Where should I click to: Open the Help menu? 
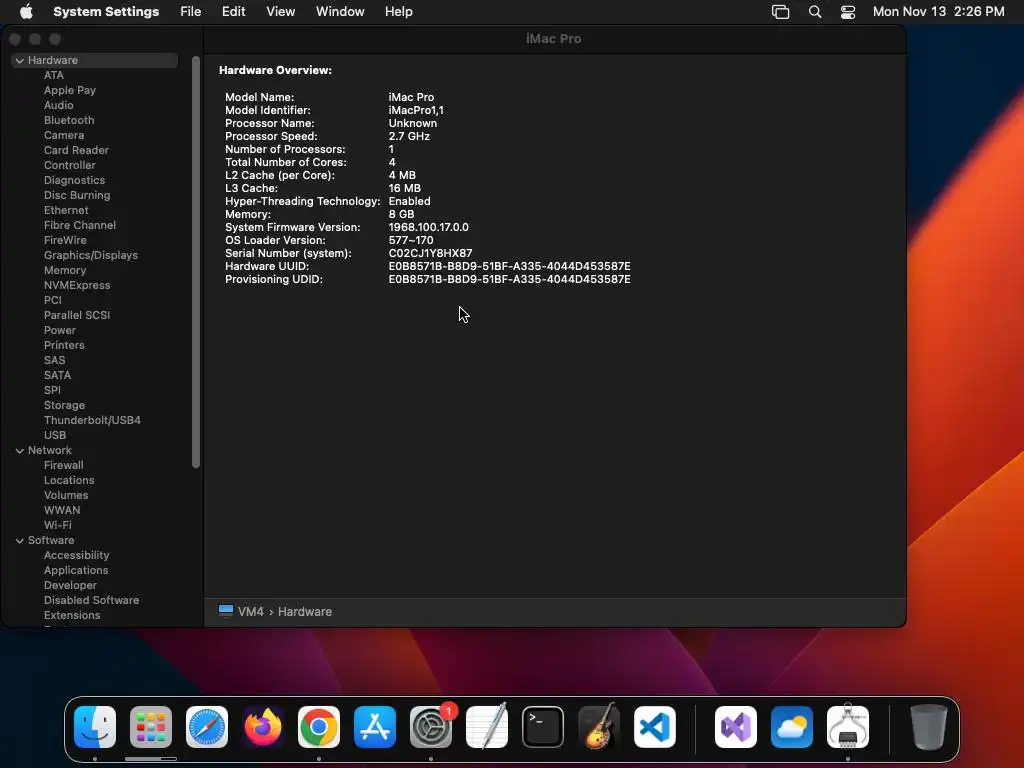click(398, 12)
